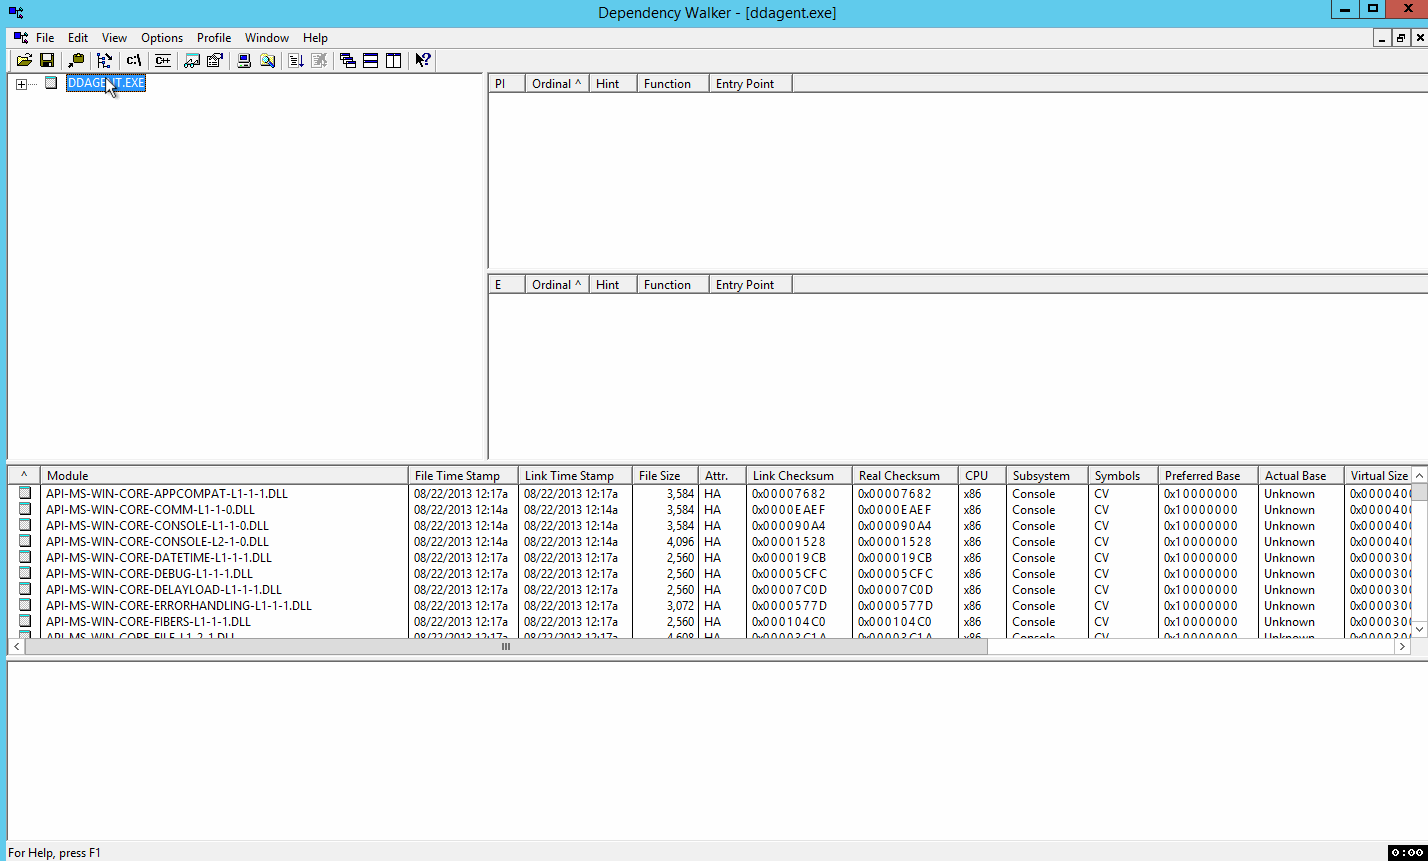
Task: Sort modules by the File Size column
Action: pos(663,475)
